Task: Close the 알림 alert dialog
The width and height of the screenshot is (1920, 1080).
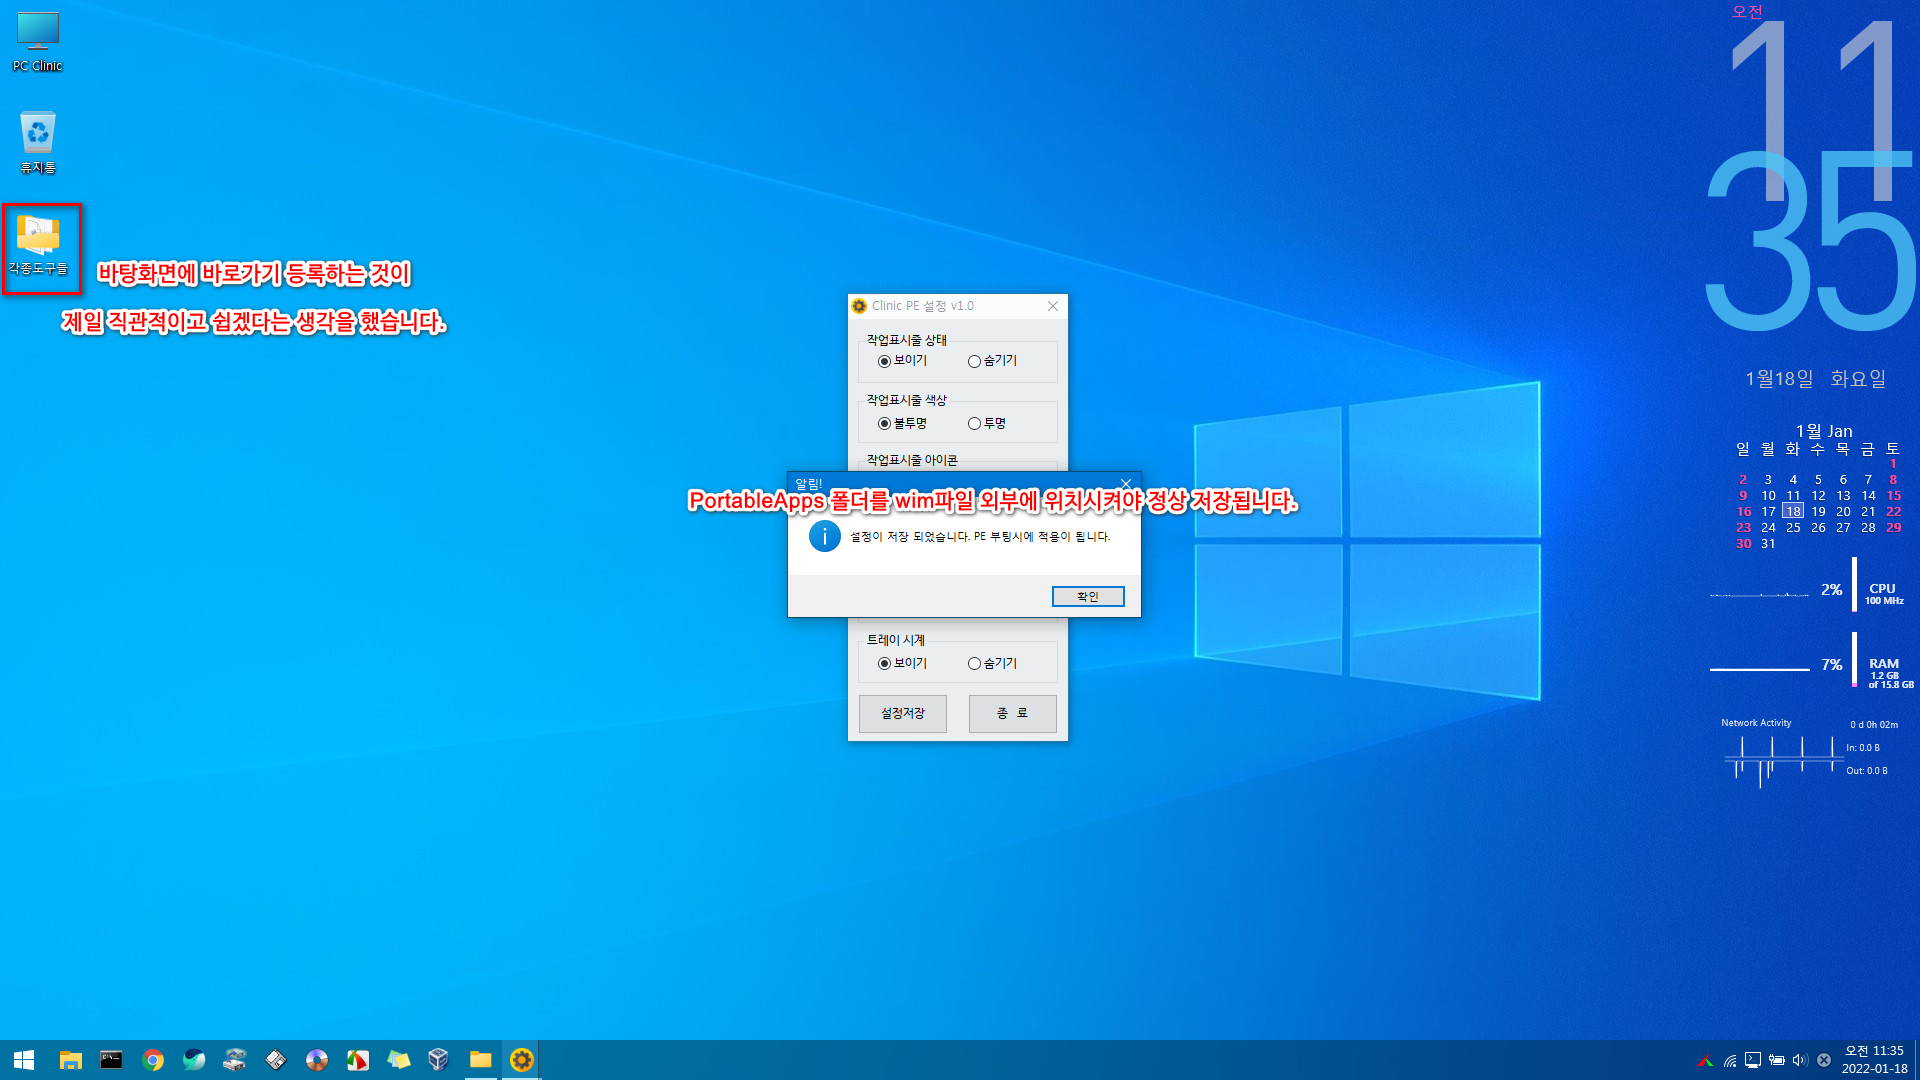Action: [x=1126, y=484]
